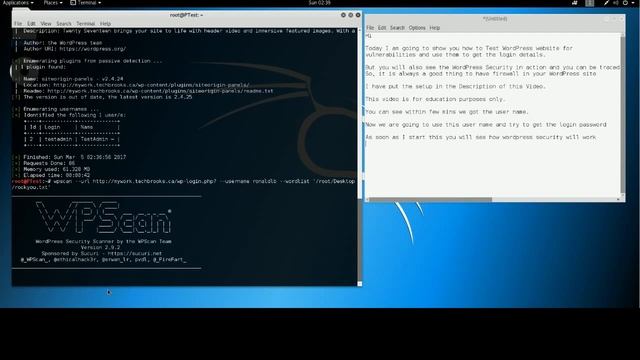Click the 'Version 2.9.2' text under WPScan logo
Viewport: 640px width, 360px height.
(x=100, y=247)
